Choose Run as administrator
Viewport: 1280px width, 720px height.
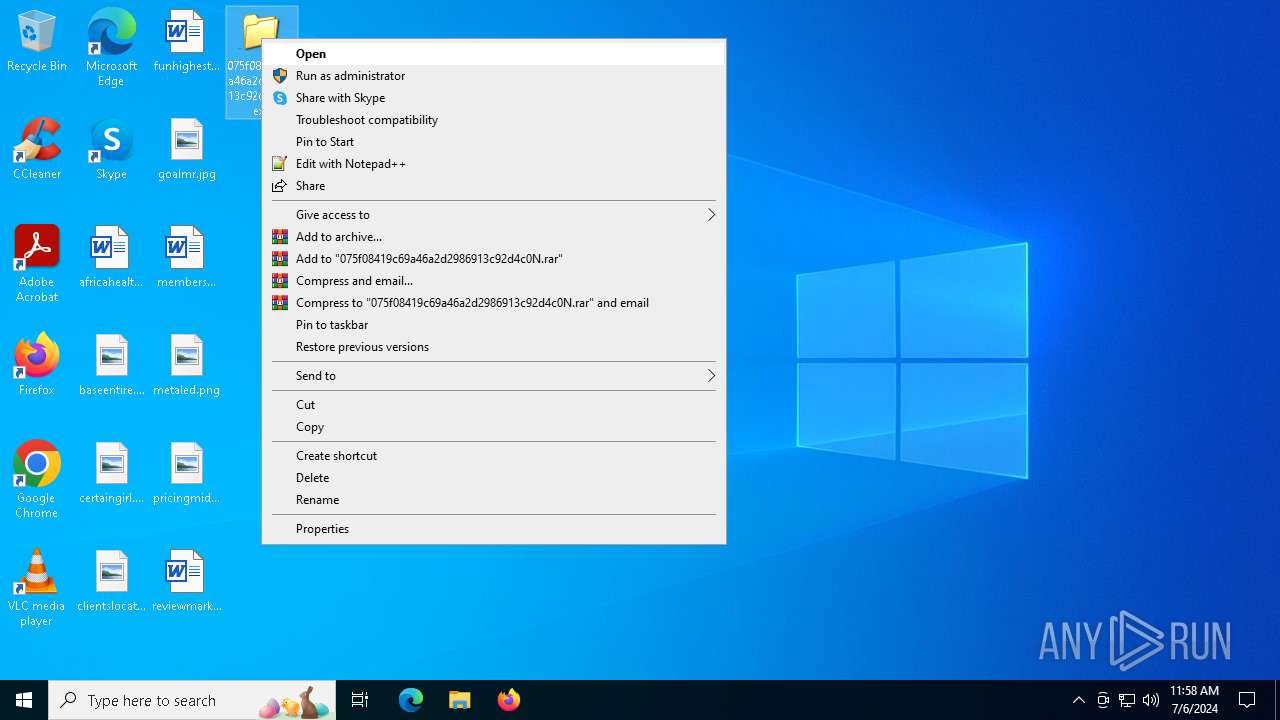(494, 76)
